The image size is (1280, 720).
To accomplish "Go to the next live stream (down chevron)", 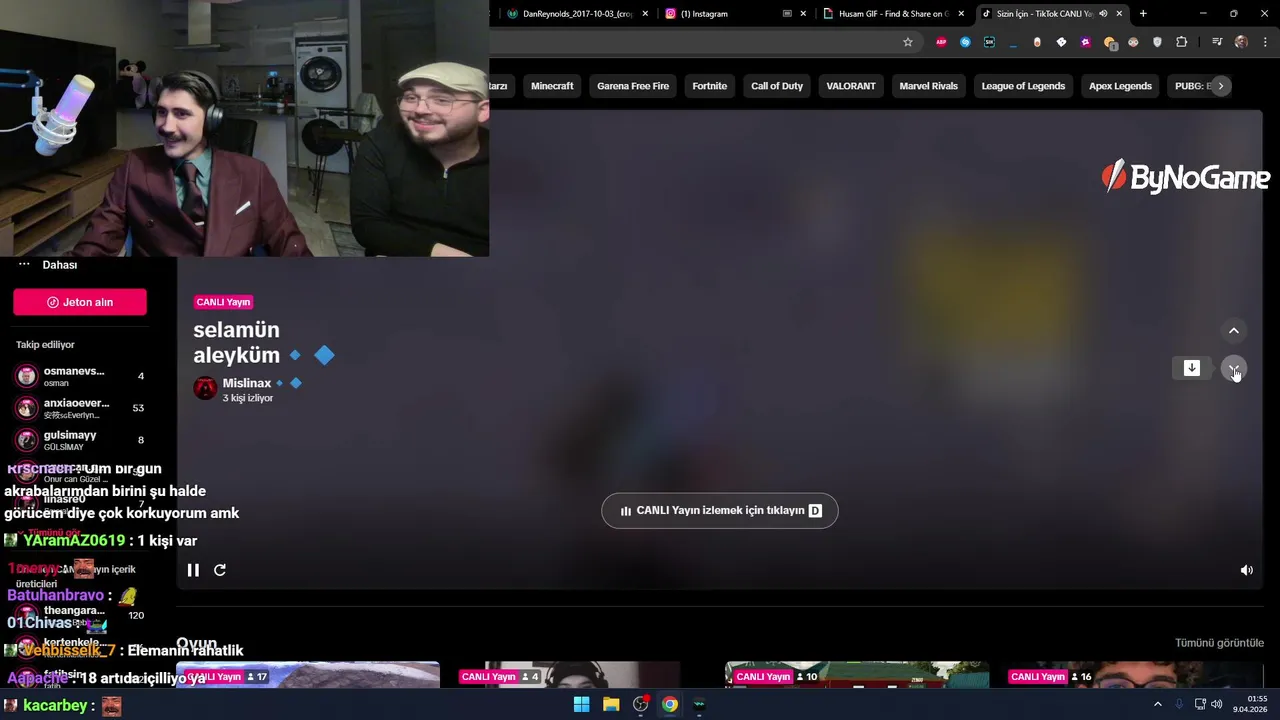I will 1234,368.
